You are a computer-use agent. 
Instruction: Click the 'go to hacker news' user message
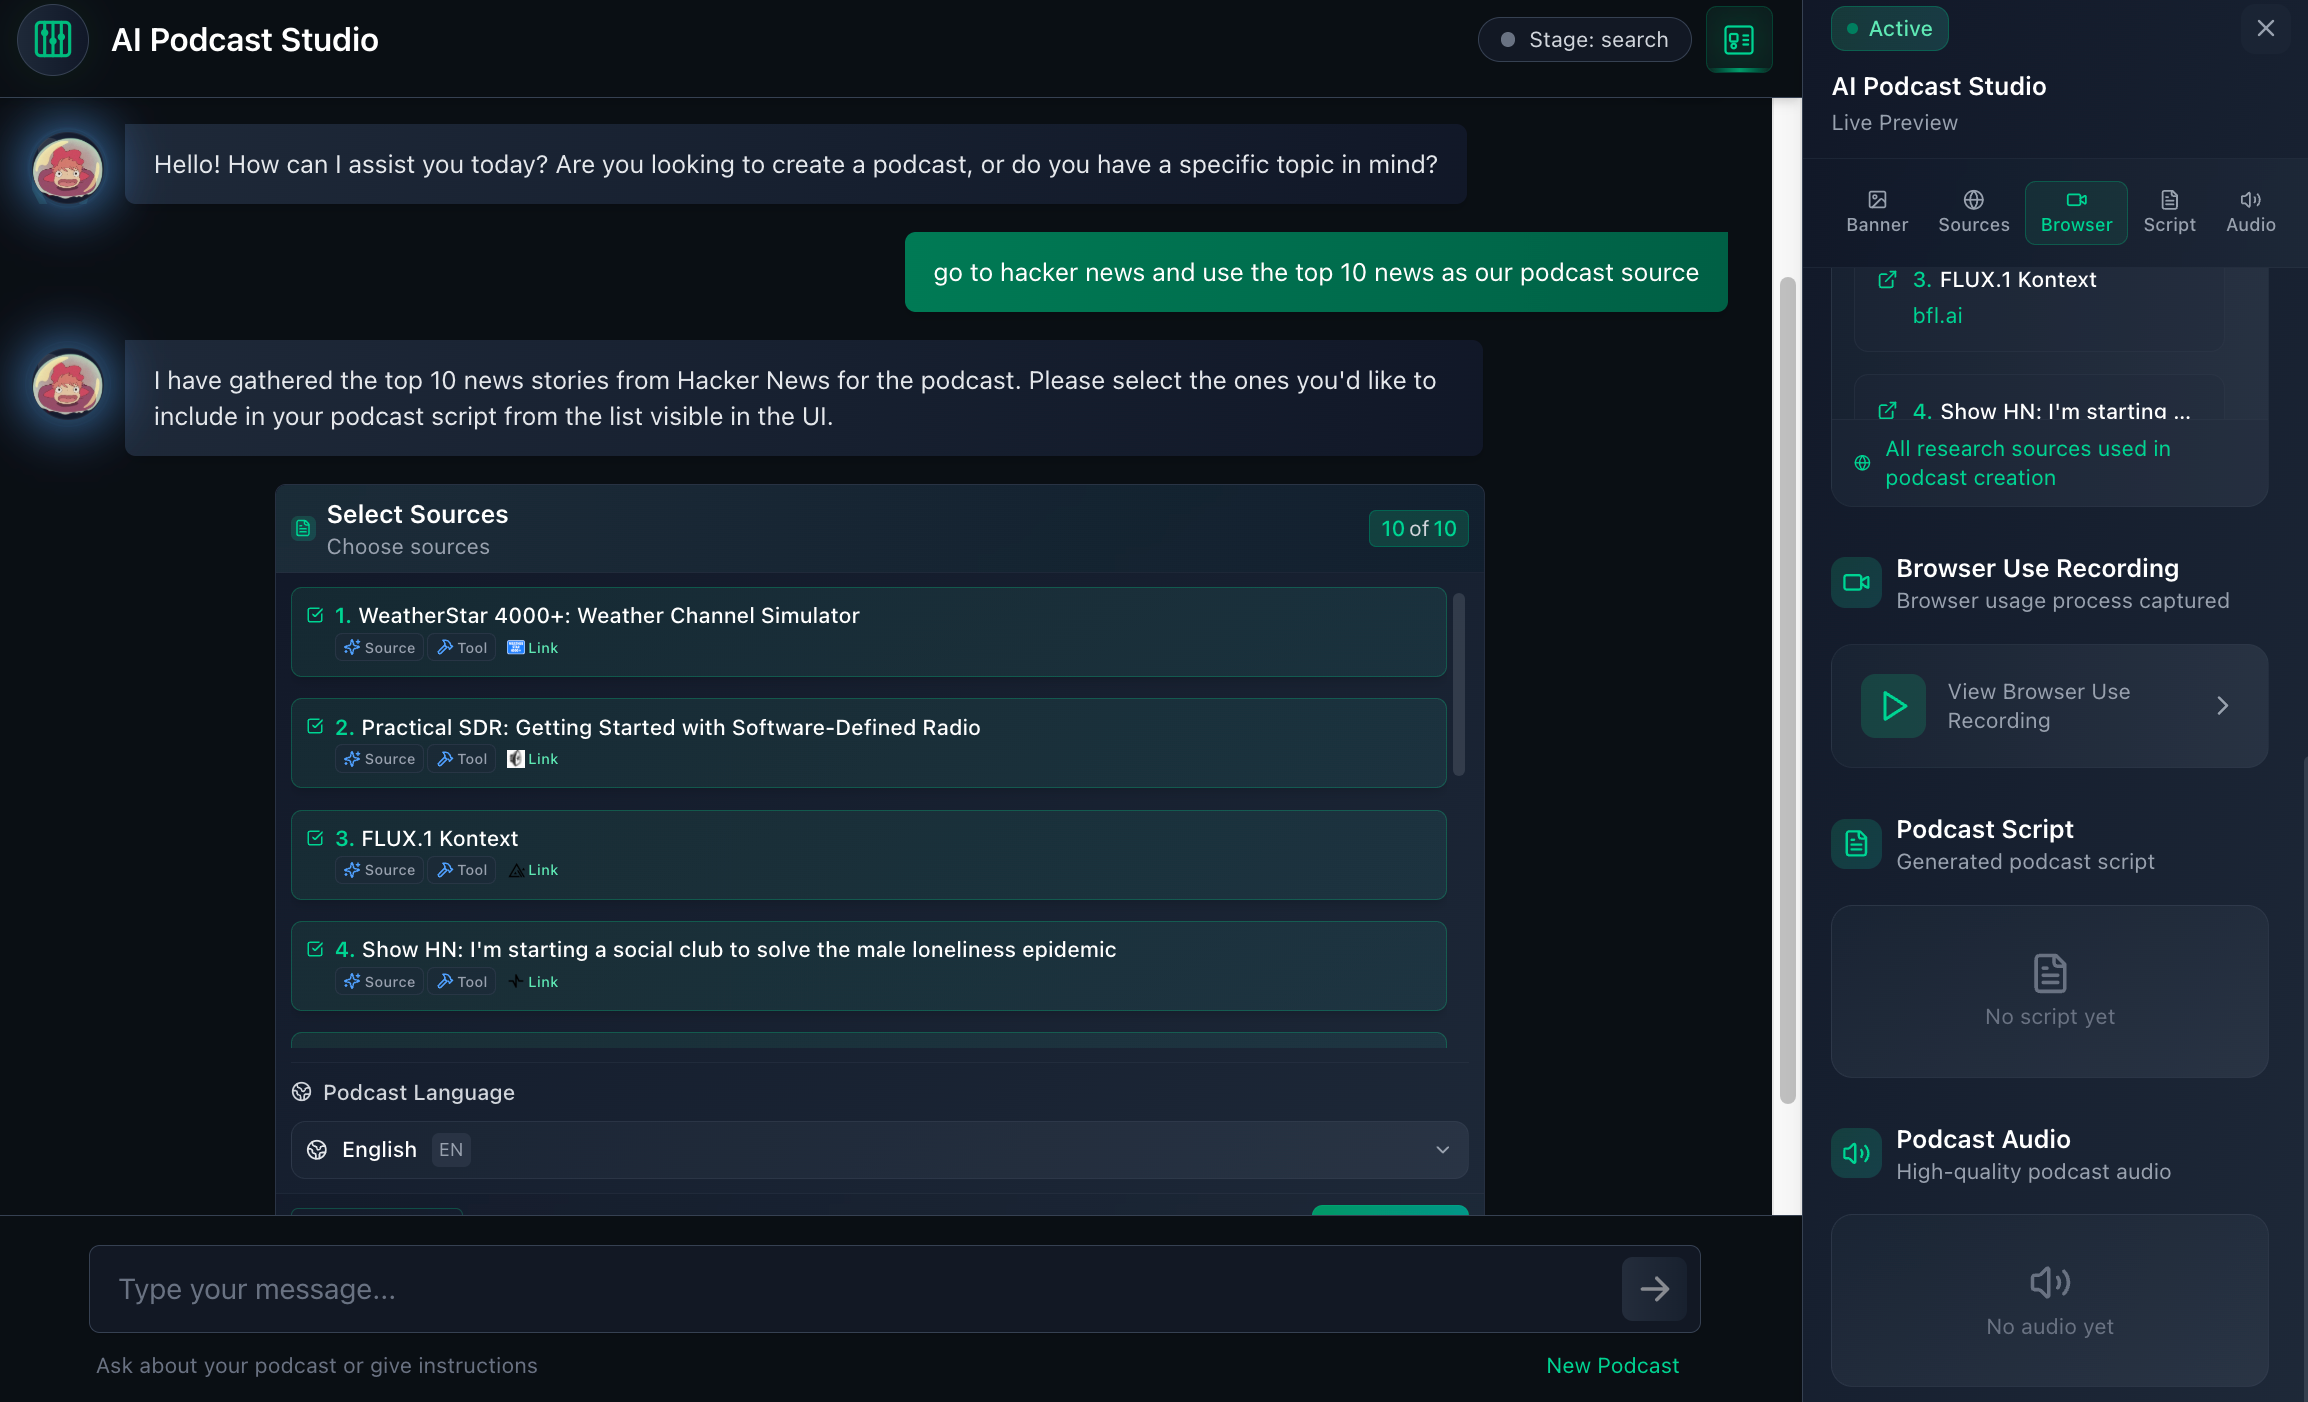point(1316,272)
